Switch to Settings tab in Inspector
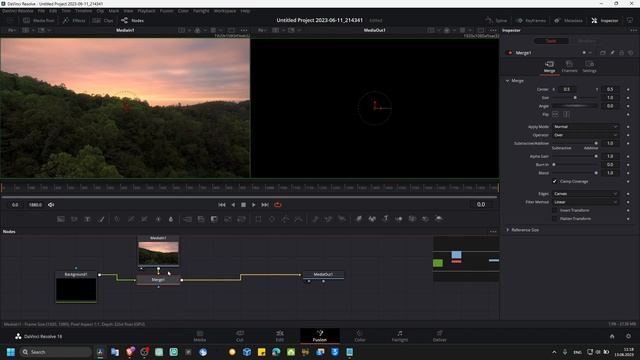This screenshot has width=640, height=360. (x=589, y=67)
